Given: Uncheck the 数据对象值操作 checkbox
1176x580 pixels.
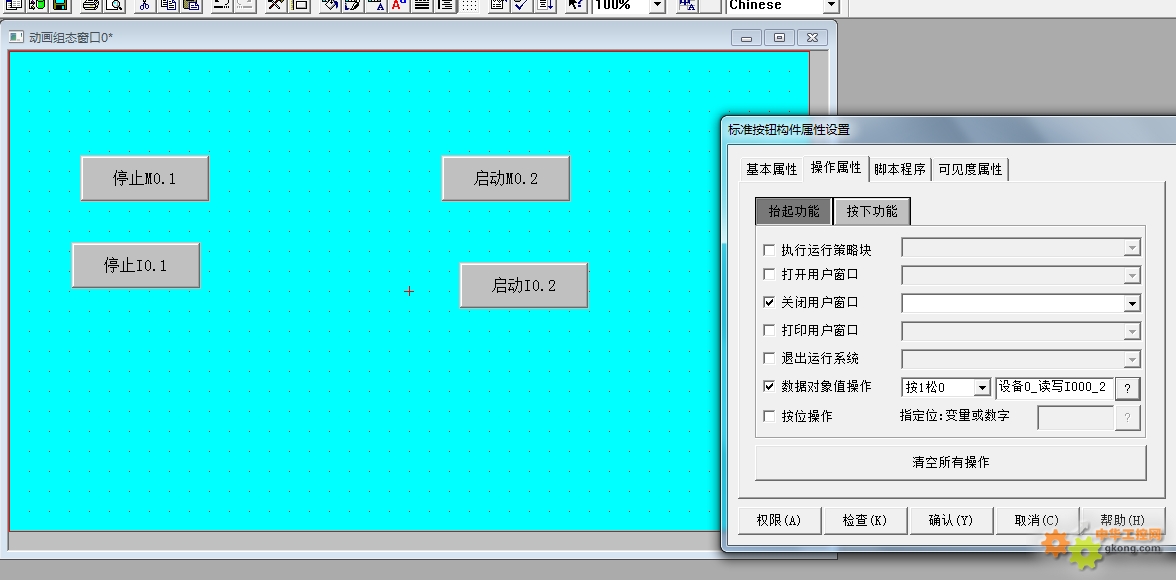Looking at the screenshot, I should pyautogui.click(x=769, y=386).
